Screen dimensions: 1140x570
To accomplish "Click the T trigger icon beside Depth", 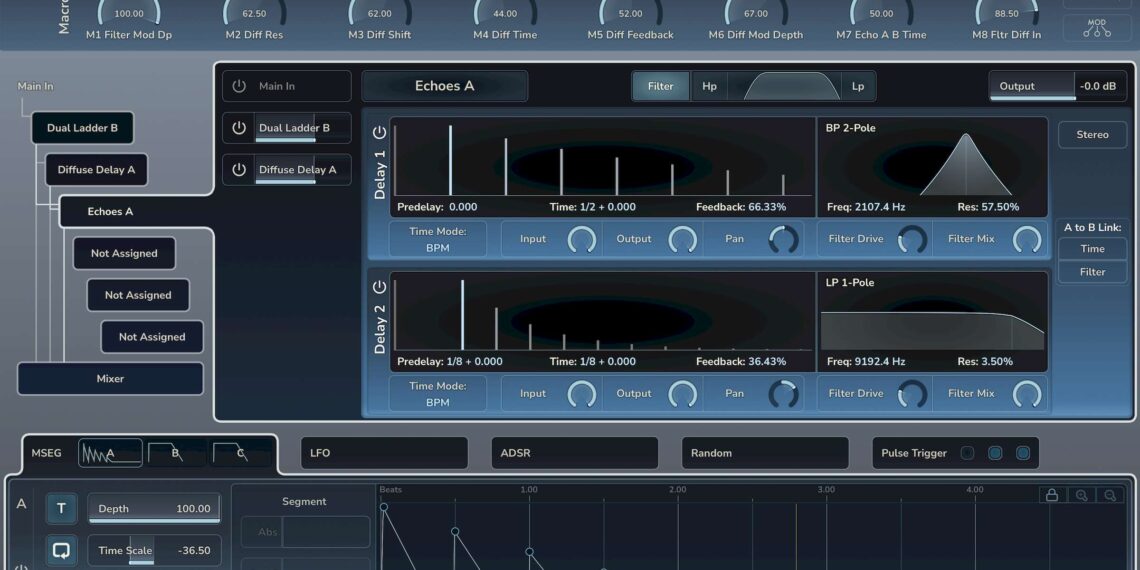I will (61, 508).
